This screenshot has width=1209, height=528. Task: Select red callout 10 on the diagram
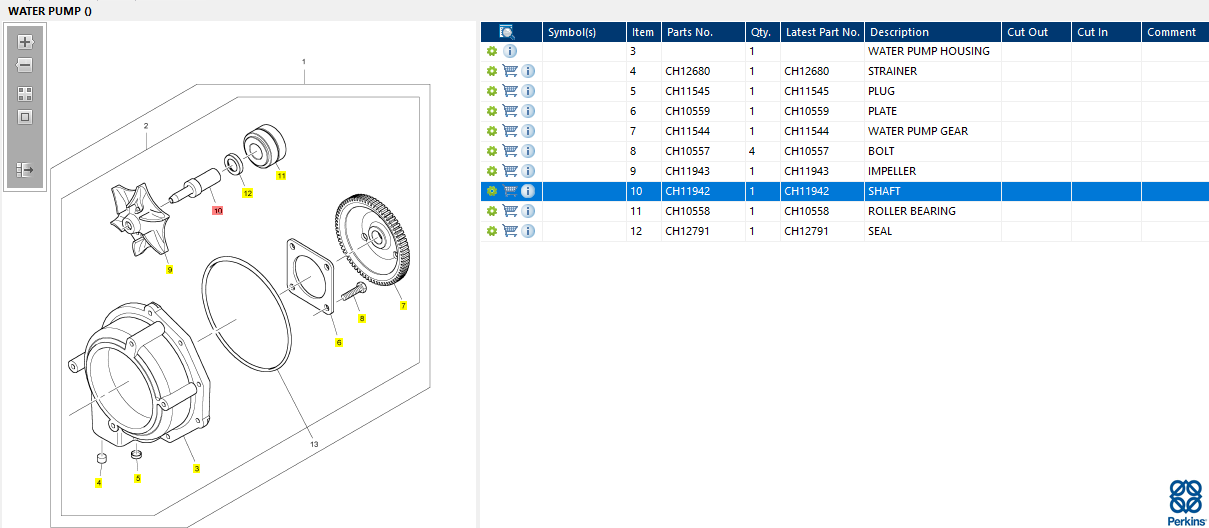point(217,211)
